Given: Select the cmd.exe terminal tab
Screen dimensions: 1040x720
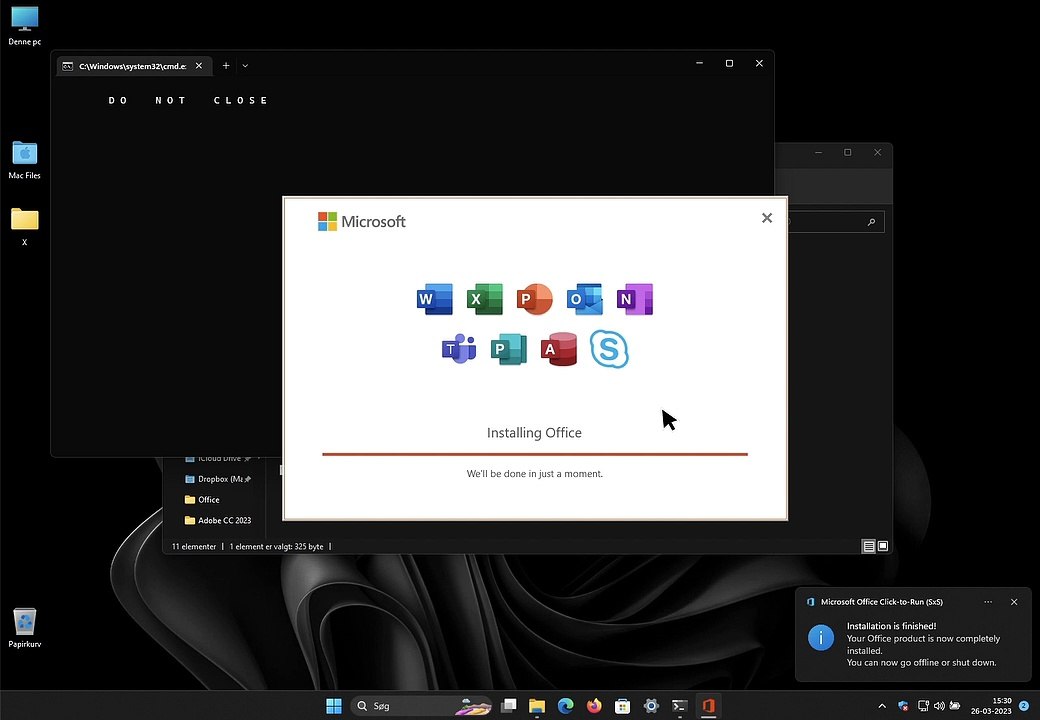Looking at the screenshot, I should (135, 66).
